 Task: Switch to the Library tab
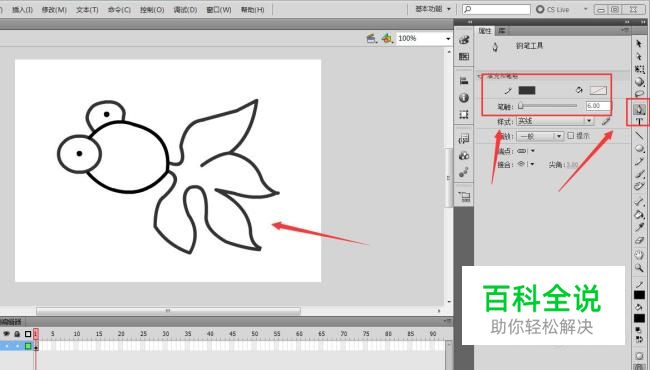coord(502,31)
